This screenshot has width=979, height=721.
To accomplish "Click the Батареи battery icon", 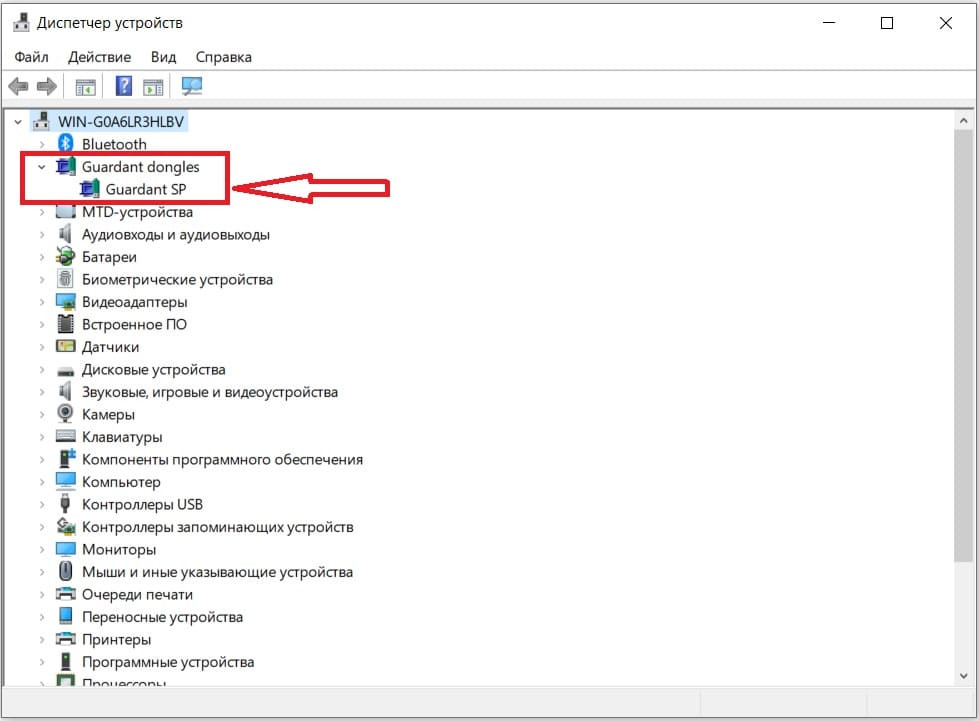I will [66, 257].
